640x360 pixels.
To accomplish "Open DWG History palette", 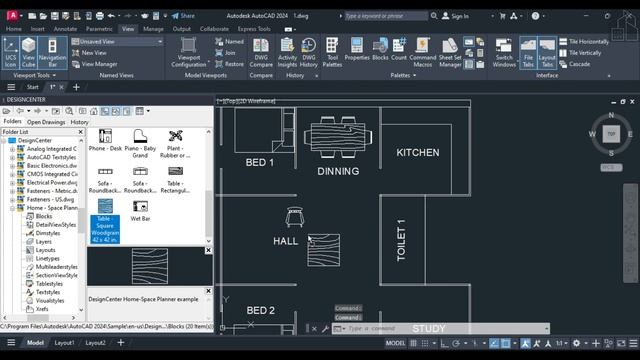I will 309,53.
